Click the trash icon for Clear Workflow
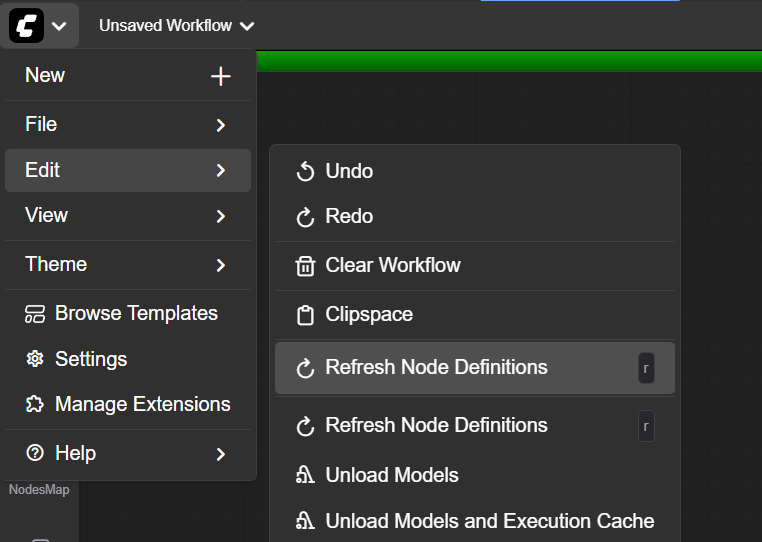This screenshot has width=762, height=542. tap(306, 266)
